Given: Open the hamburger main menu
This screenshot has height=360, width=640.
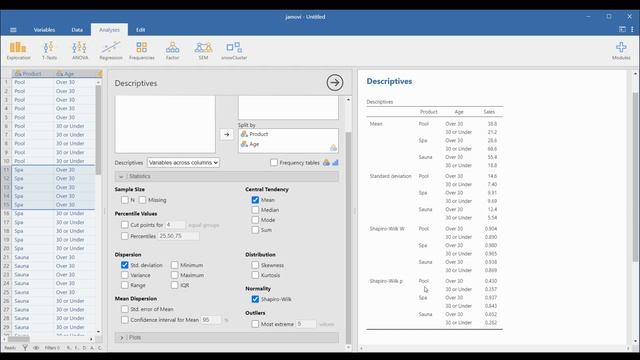Looking at the screenshot, I should tap(13, 30).
